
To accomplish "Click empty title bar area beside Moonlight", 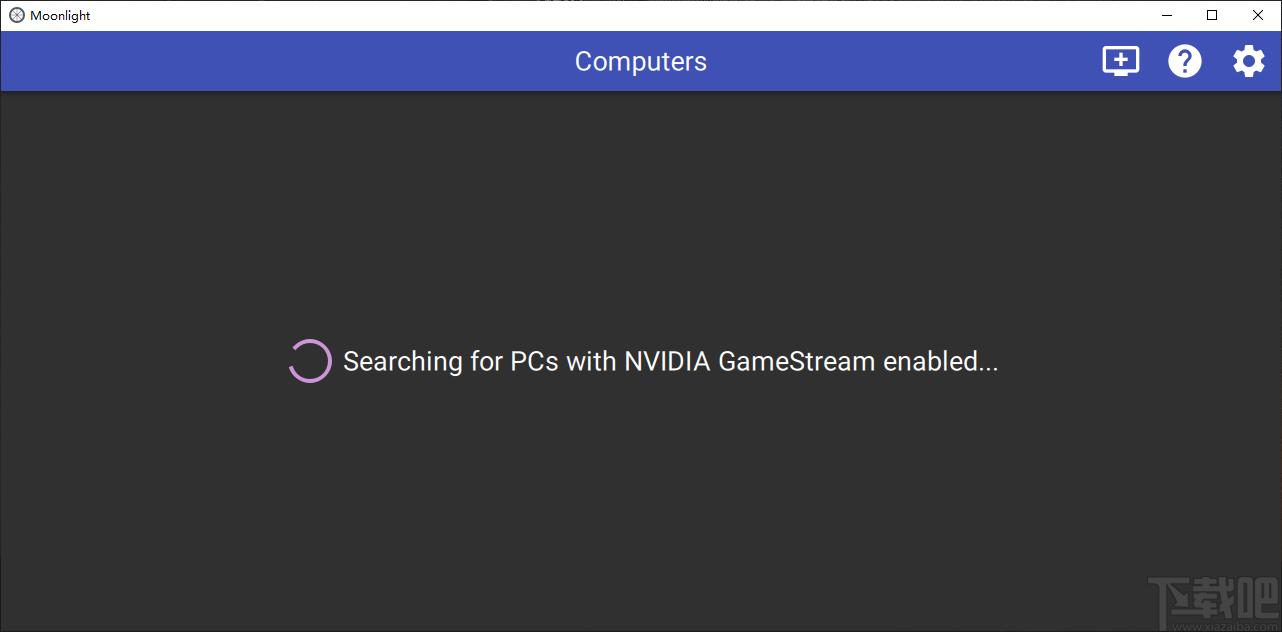I will (x=600, y=15).
